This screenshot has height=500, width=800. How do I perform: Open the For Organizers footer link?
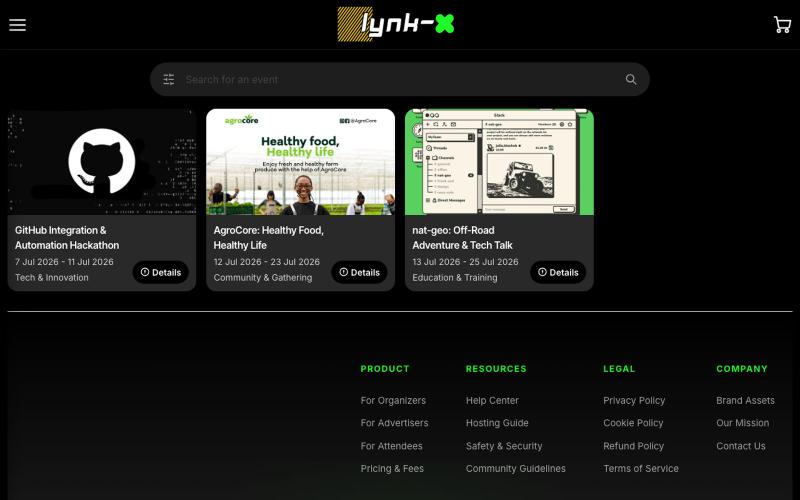(393, 401)
